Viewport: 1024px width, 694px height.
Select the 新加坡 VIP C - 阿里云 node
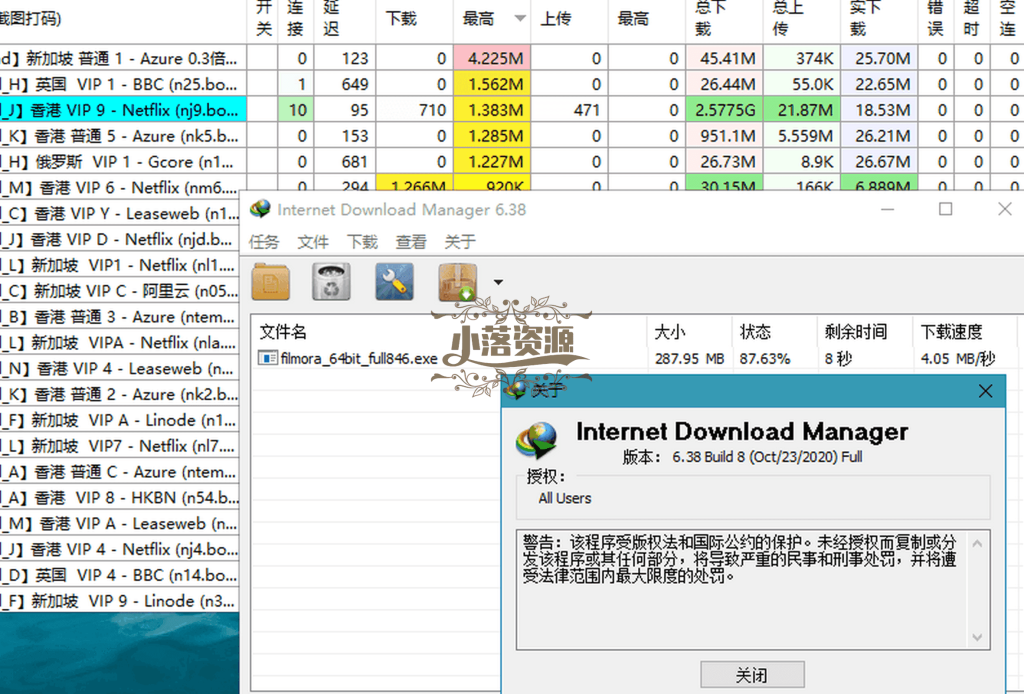click(x=120, y=291)
